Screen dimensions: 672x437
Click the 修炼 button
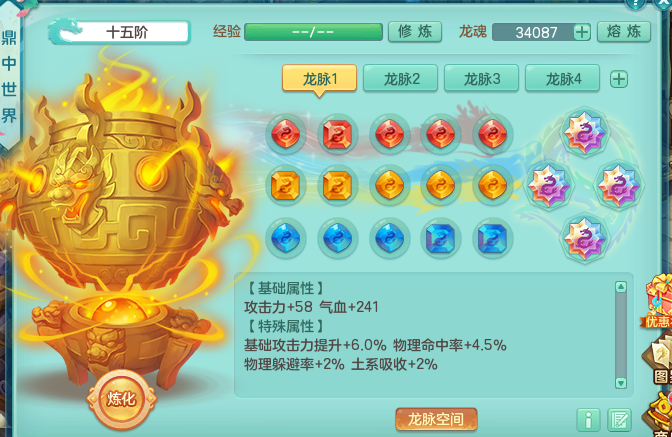[415, 32]
